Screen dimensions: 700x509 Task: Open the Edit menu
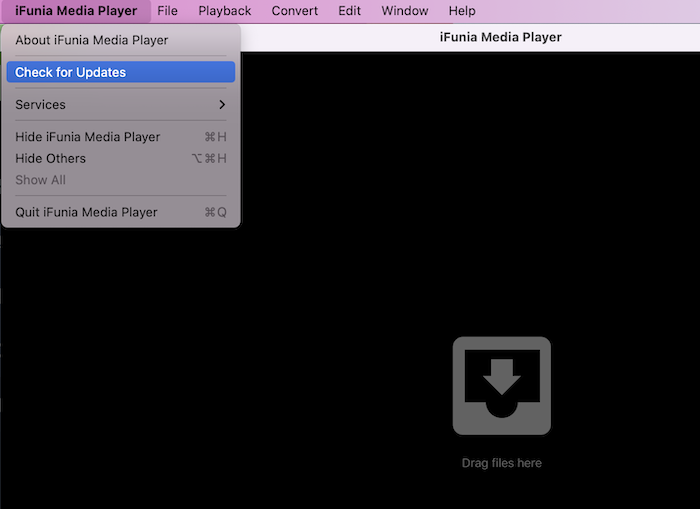349,11
